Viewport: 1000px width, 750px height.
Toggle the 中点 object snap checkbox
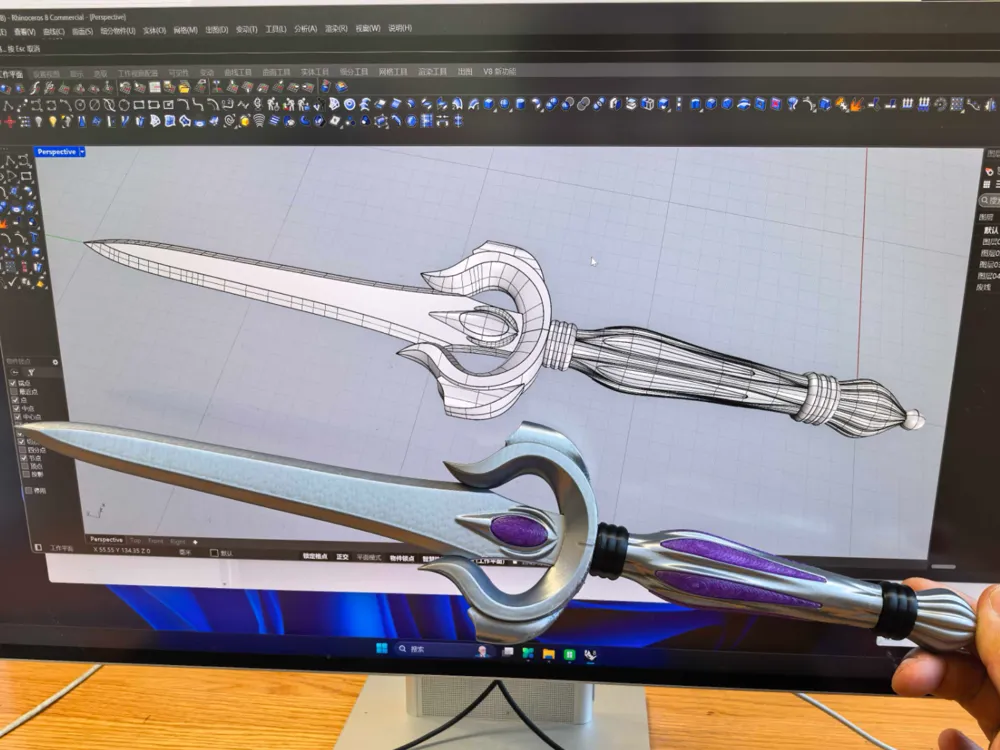(16, 408)
